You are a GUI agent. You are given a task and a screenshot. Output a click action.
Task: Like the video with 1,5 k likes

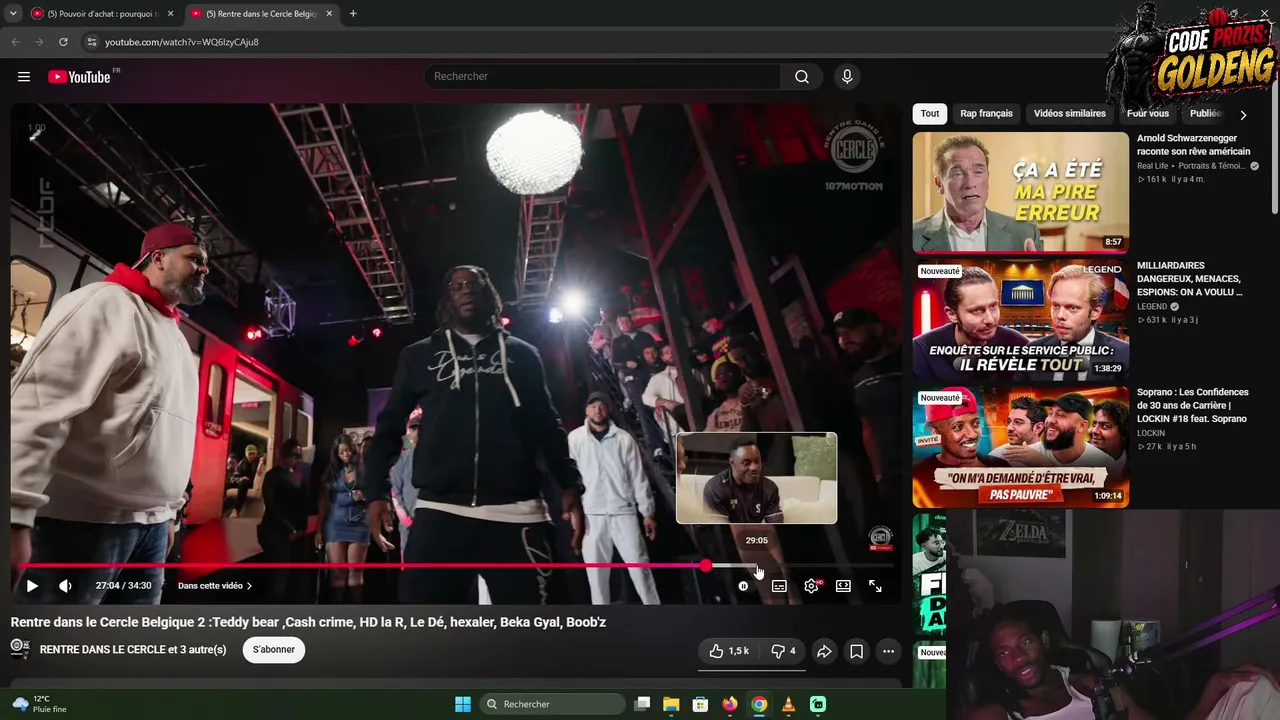(x=729, y=651)
